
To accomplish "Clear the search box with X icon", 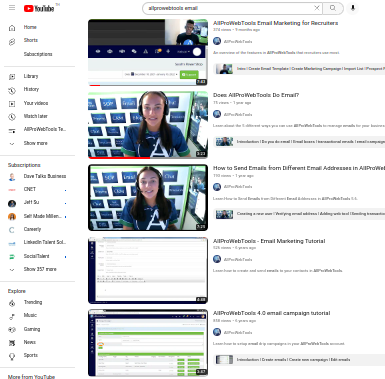I will click(x=317, y=8).
